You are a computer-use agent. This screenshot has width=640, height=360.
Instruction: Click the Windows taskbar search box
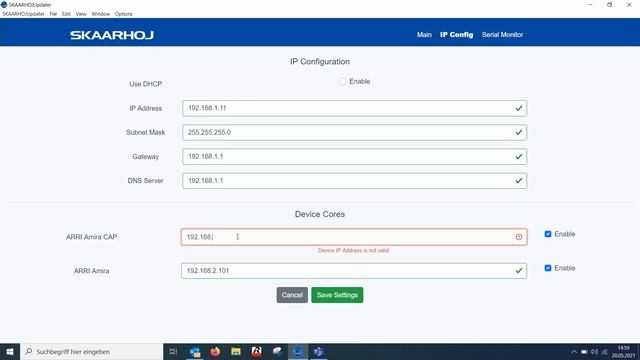click(x=91, y=351)
